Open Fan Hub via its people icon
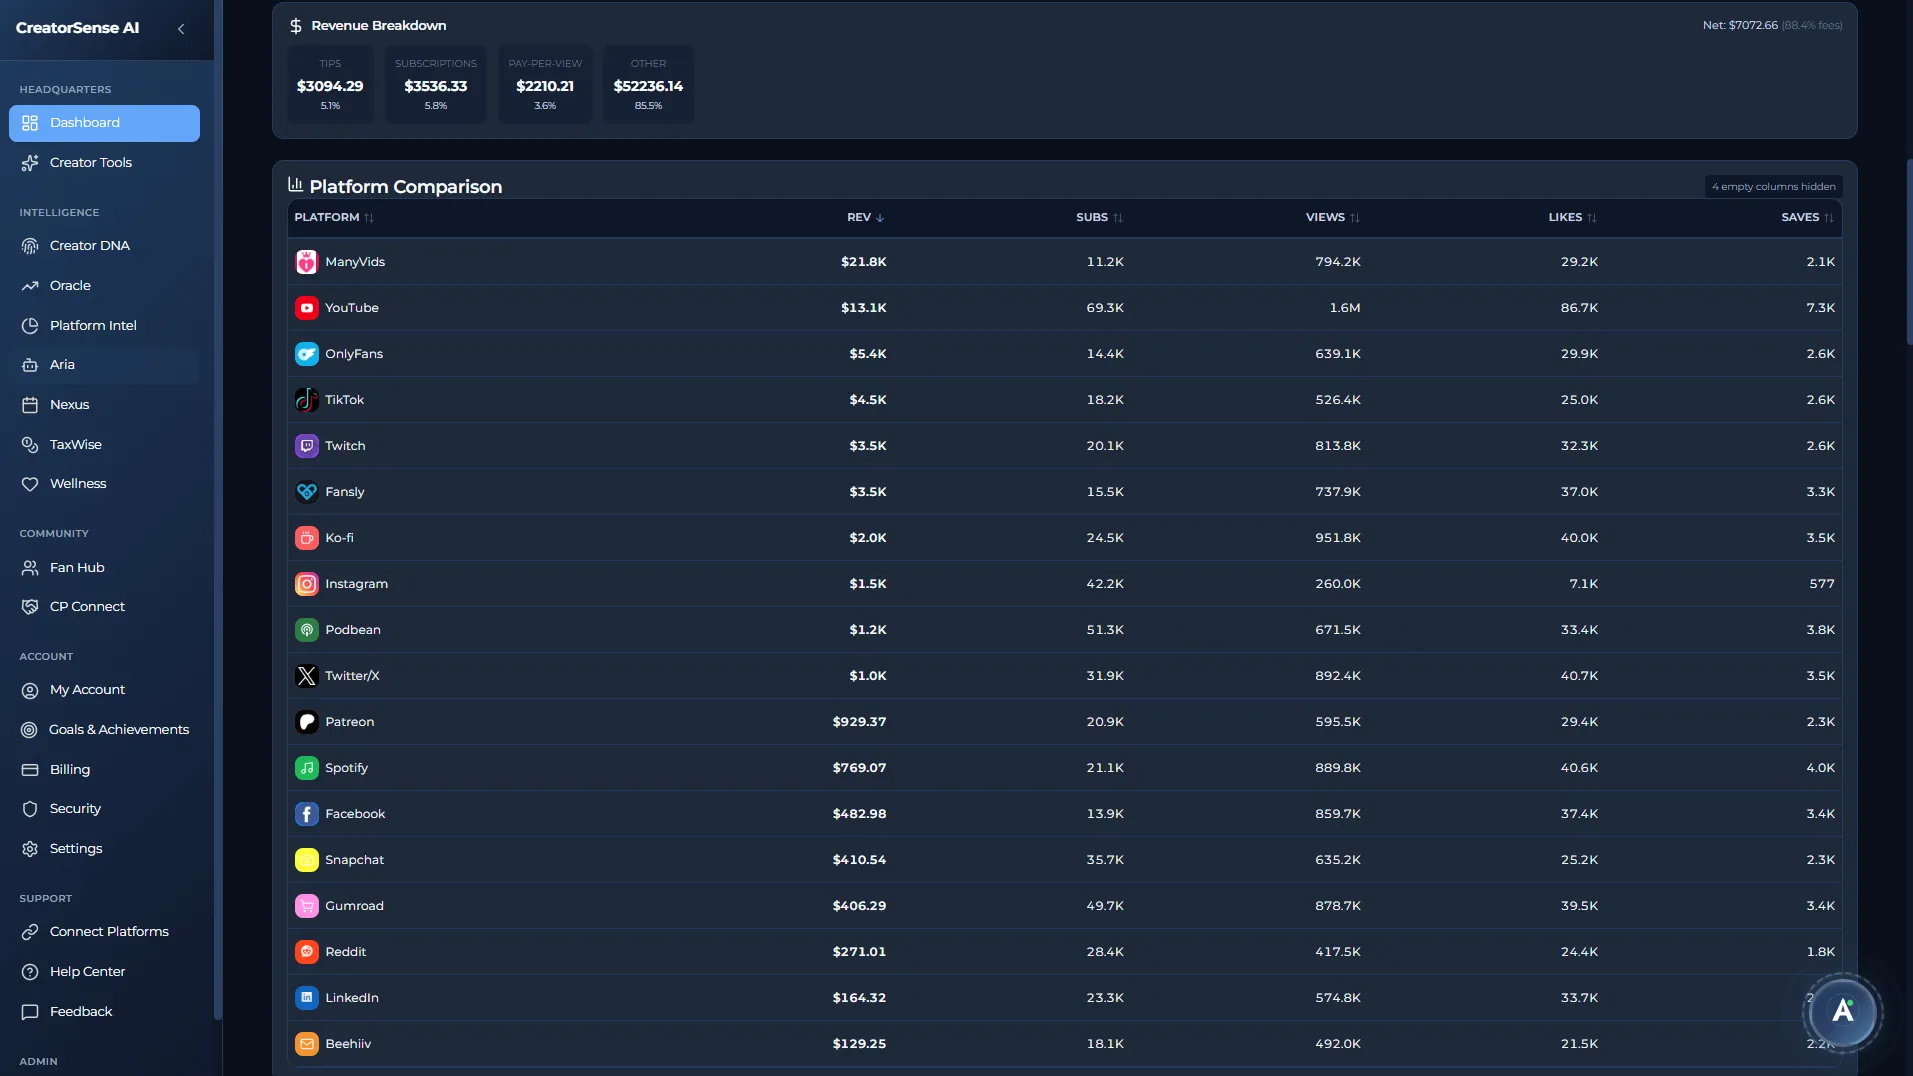Screen dimensions: 1913x1076 [30, 567]
